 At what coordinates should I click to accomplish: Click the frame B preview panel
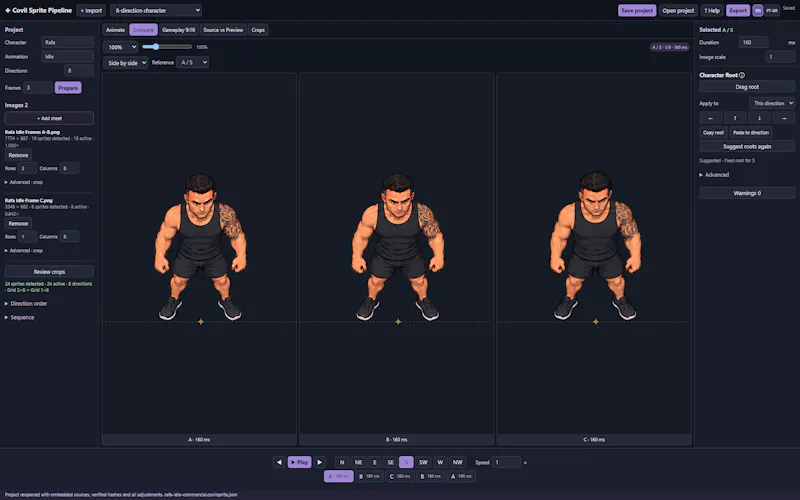396,259
